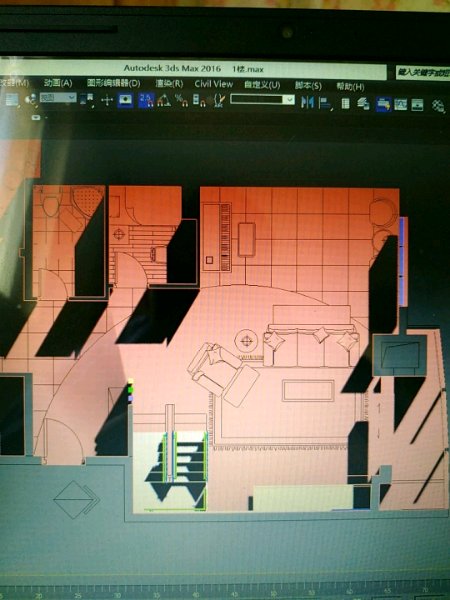Open the Civil View menu
This screenshot has width=450, height=600.
[x=214, y=84]
